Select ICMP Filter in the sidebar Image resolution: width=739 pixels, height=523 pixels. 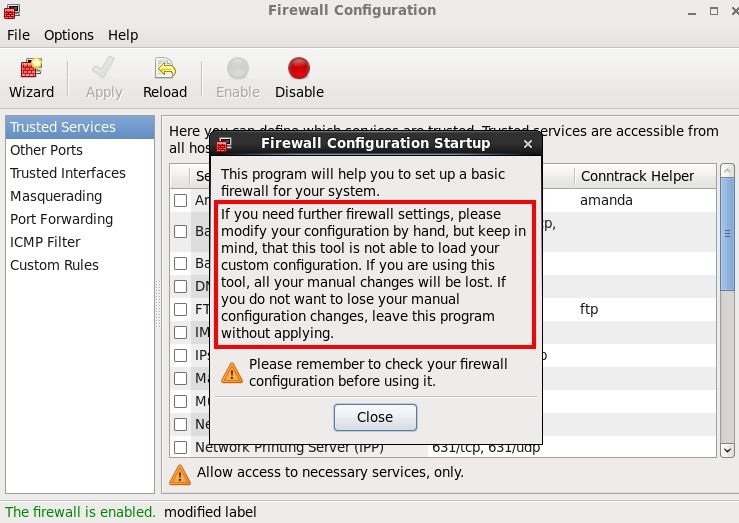click(x=80, y=242)
